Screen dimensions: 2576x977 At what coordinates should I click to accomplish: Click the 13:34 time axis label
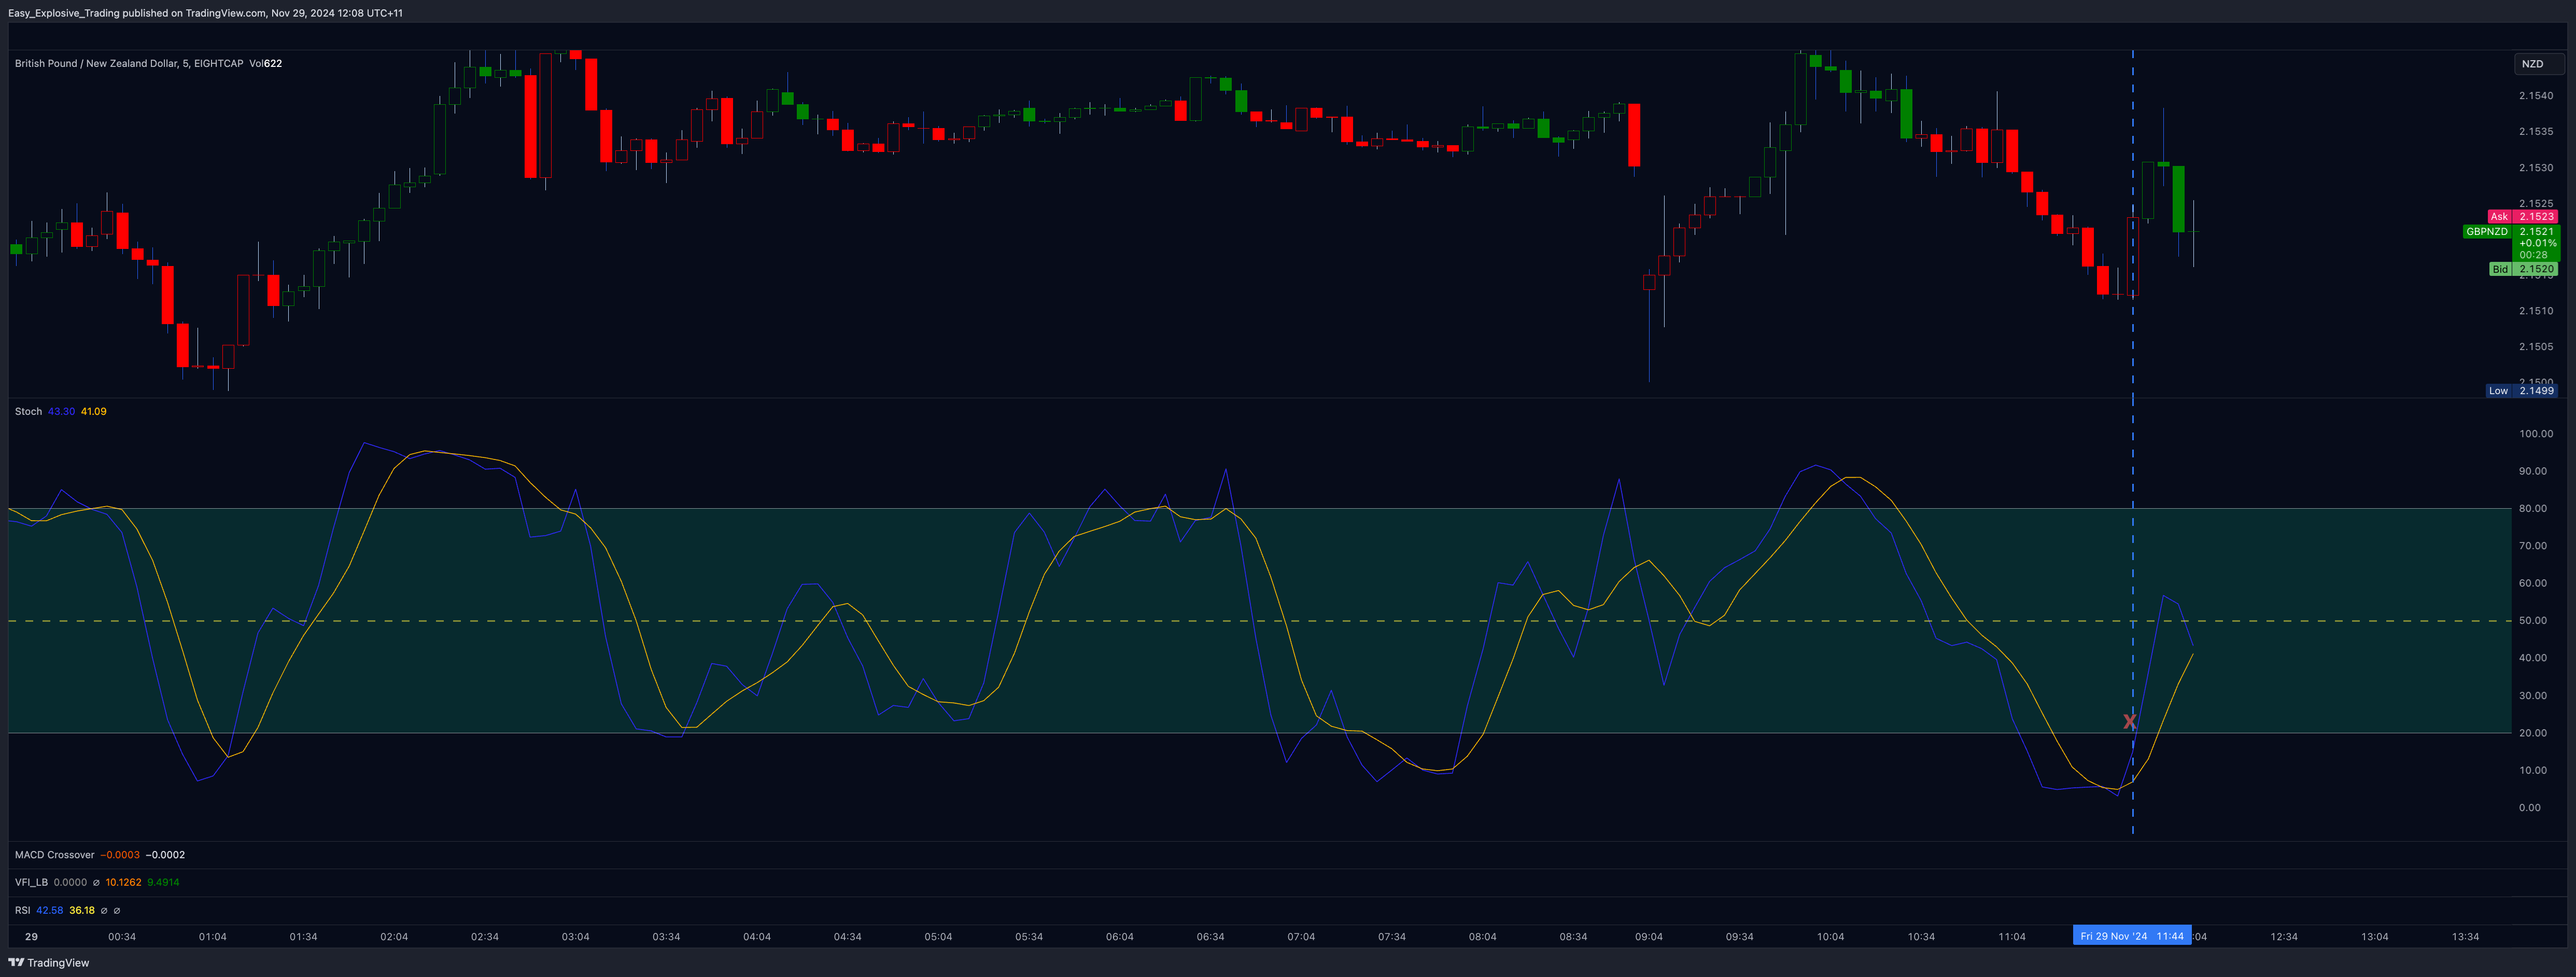click(x=2466, y=937)
